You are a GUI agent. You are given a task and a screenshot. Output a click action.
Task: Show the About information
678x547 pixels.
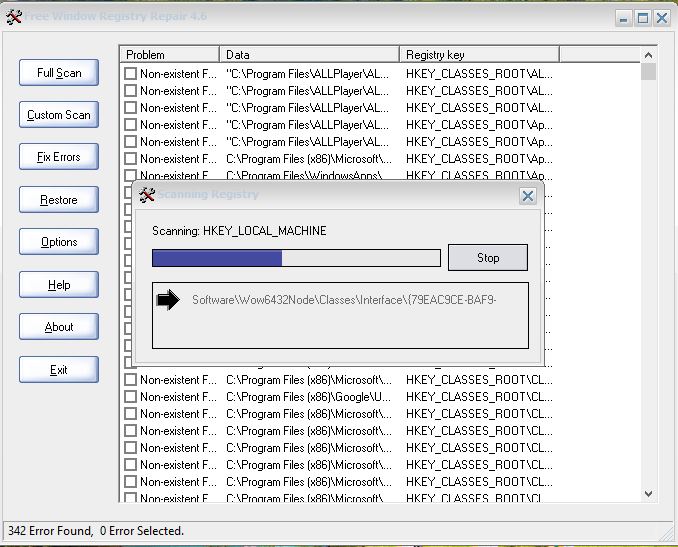59,327
